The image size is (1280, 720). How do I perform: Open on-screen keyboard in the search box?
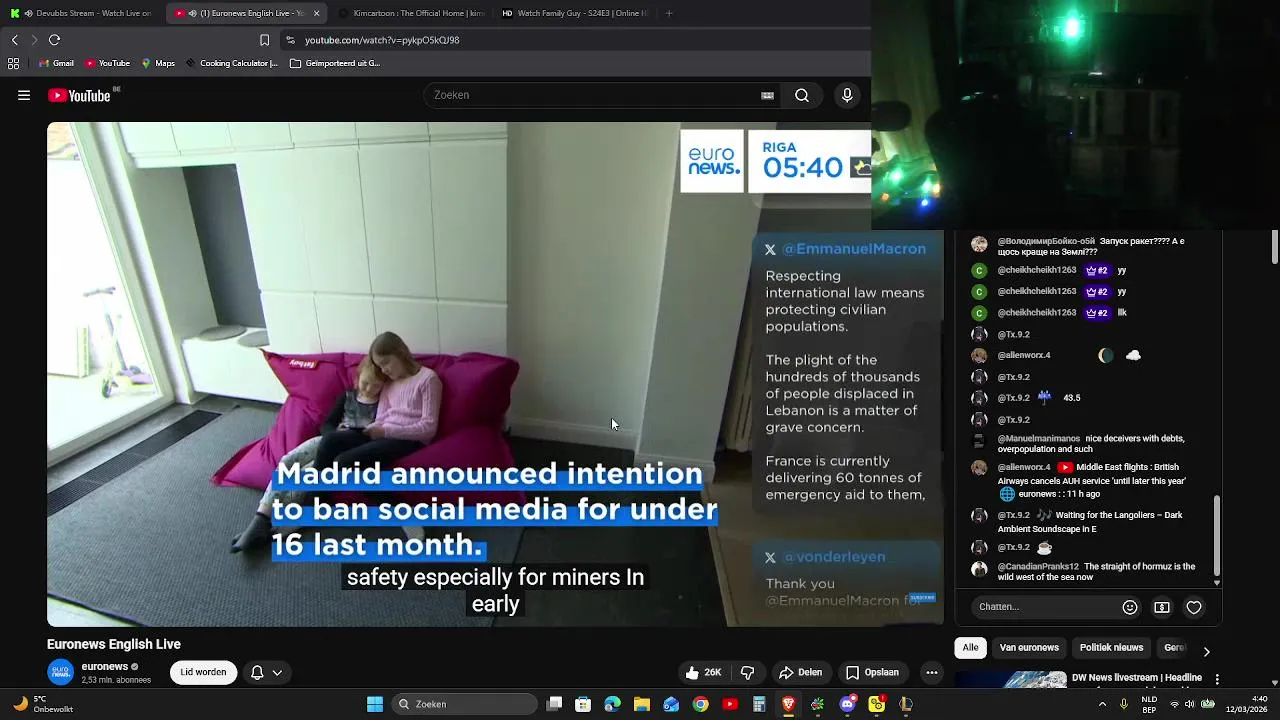click(767, 96)
